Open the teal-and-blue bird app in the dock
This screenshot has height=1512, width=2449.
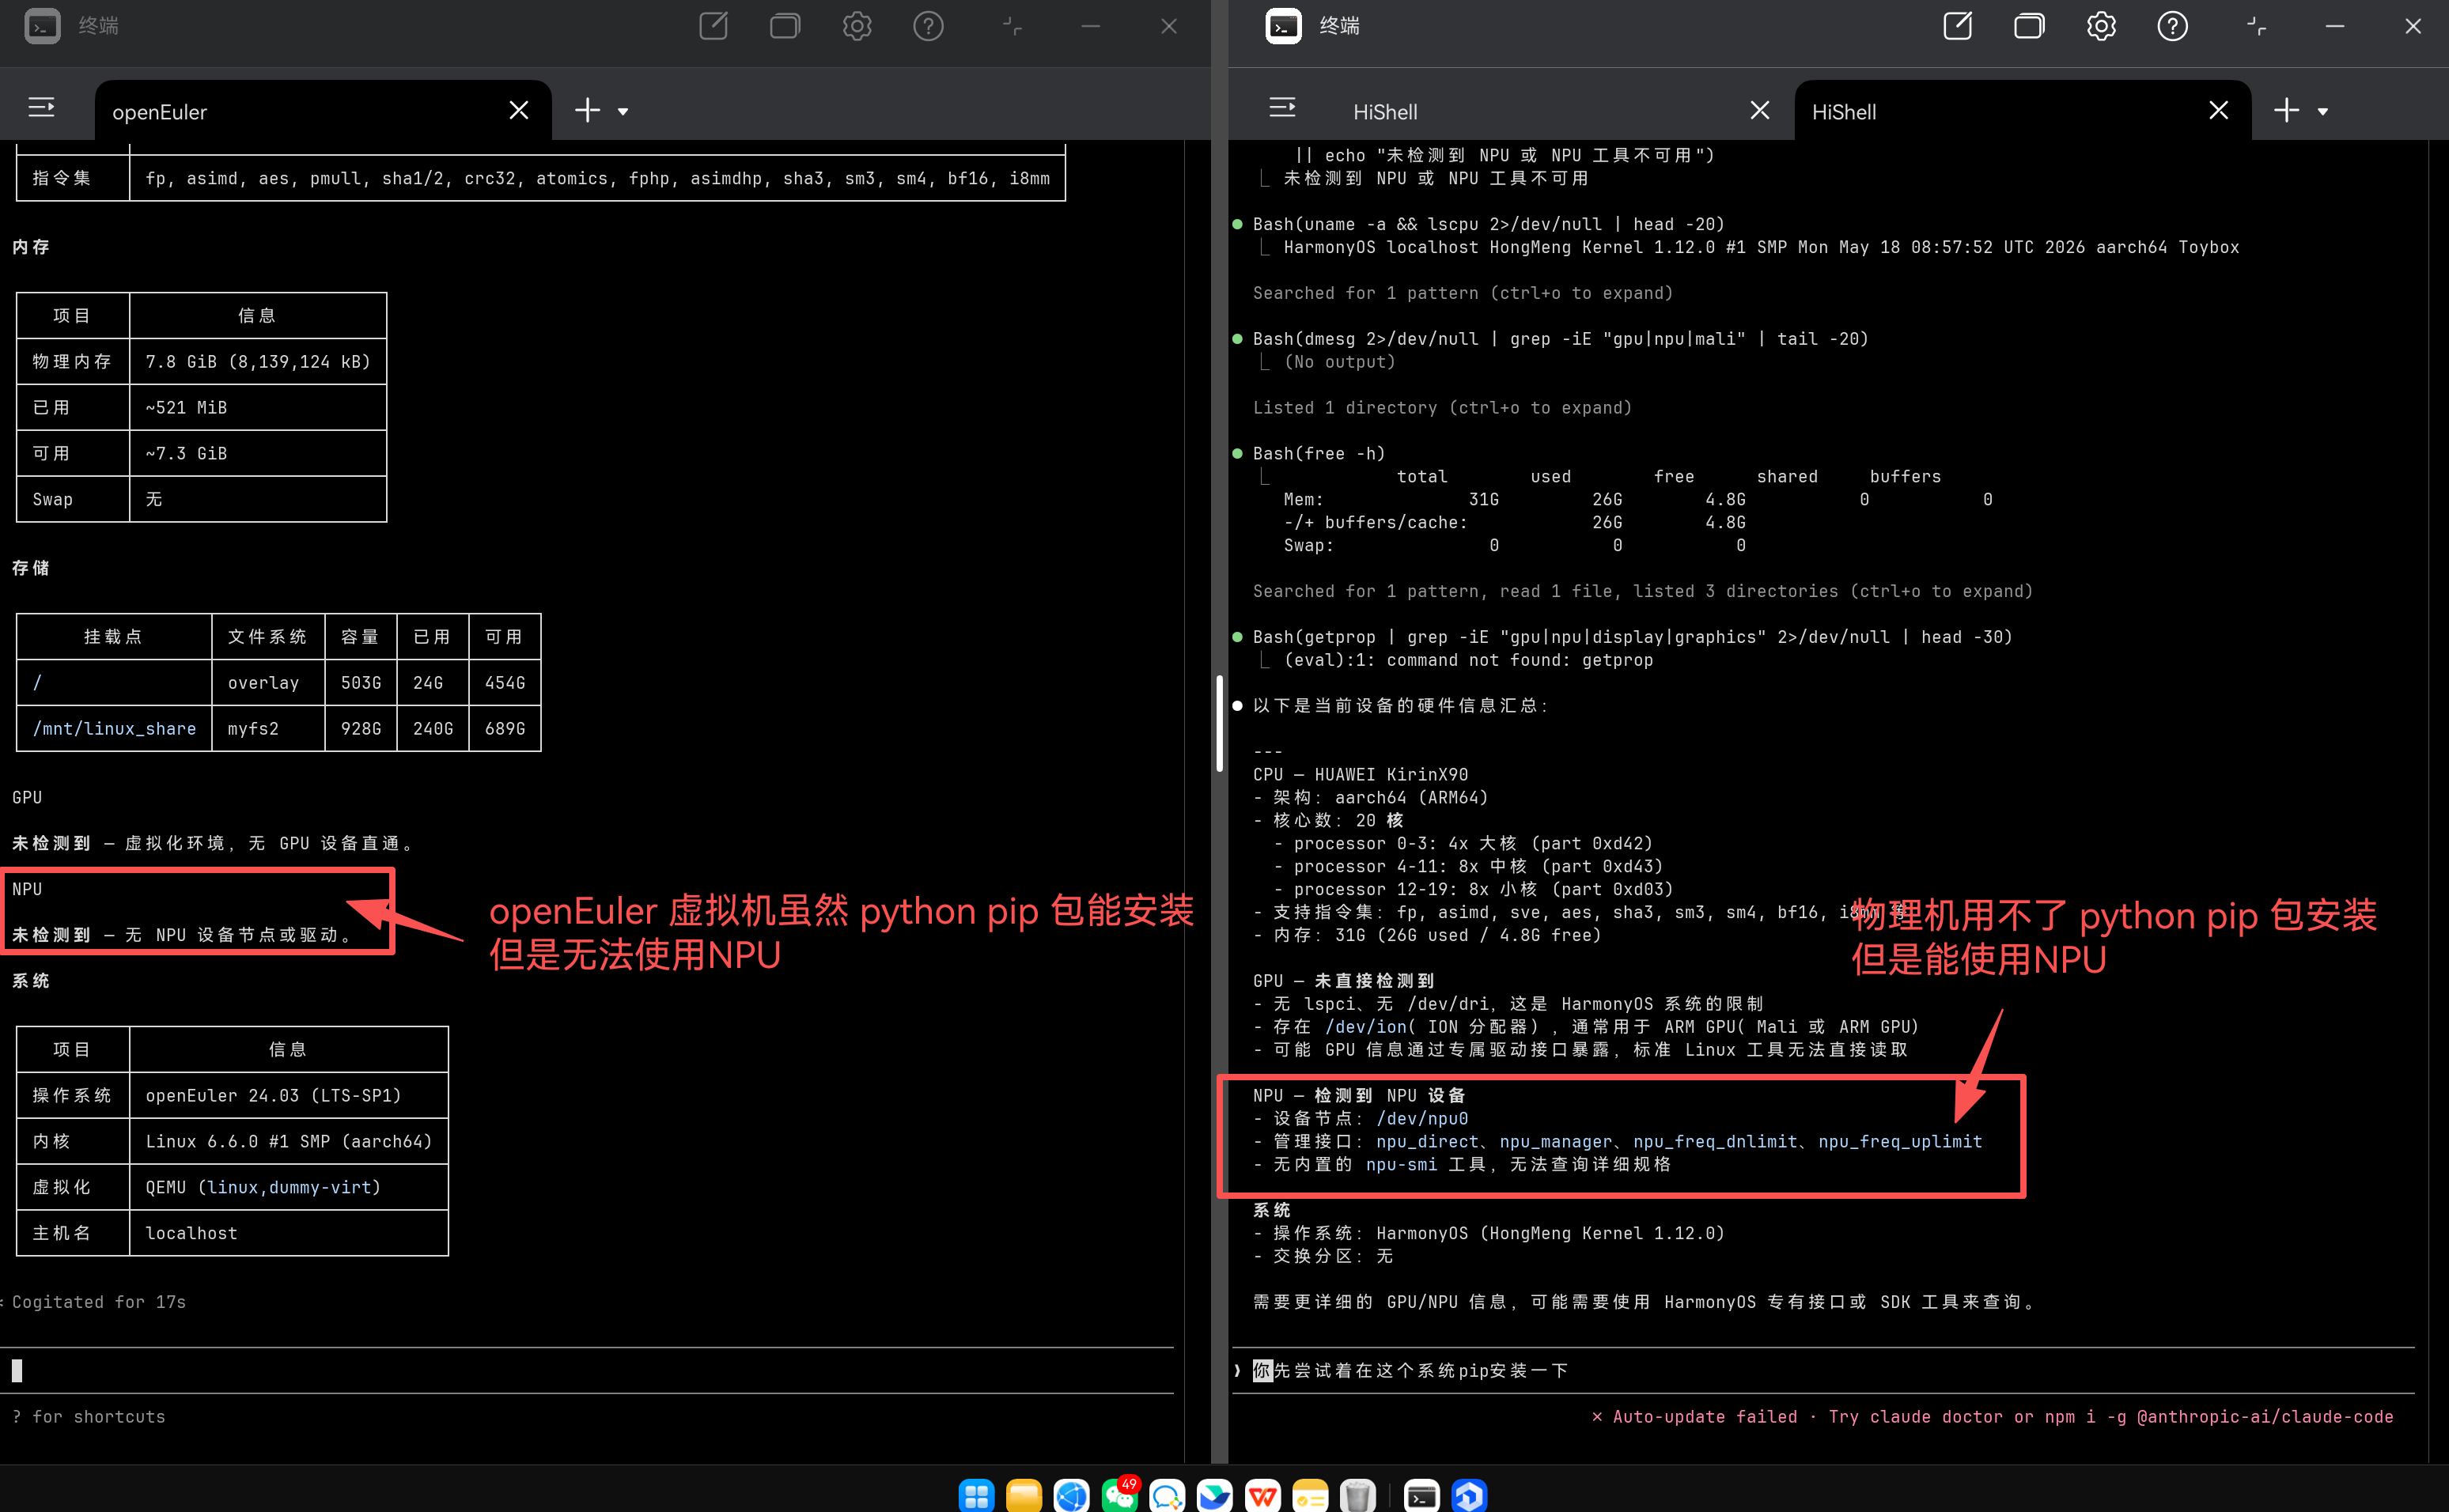tap(1215, 1495)
